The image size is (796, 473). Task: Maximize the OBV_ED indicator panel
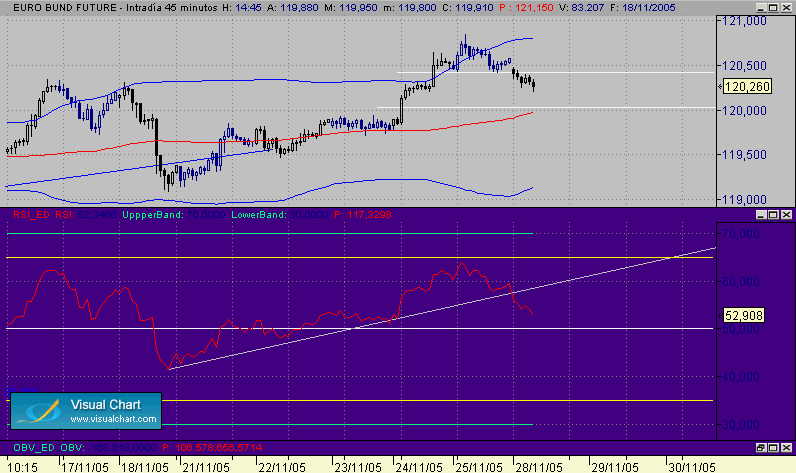click(773, 448)
